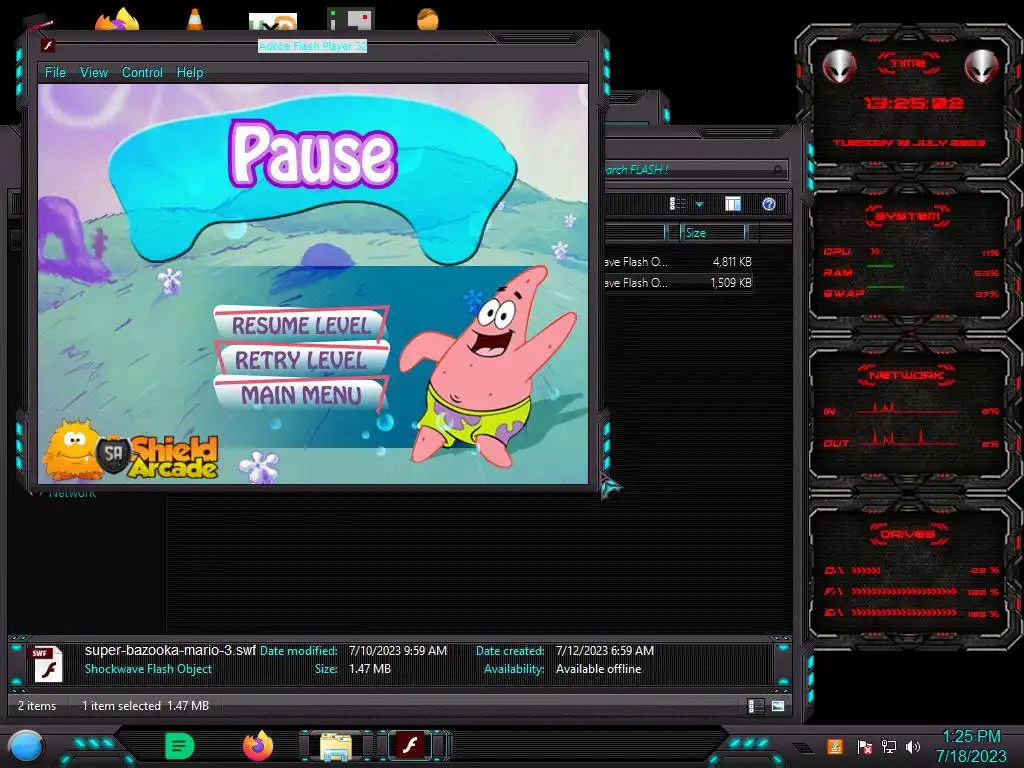Open the View menu in Flash Player
The image size is (1024, 768).
[93, 72]
